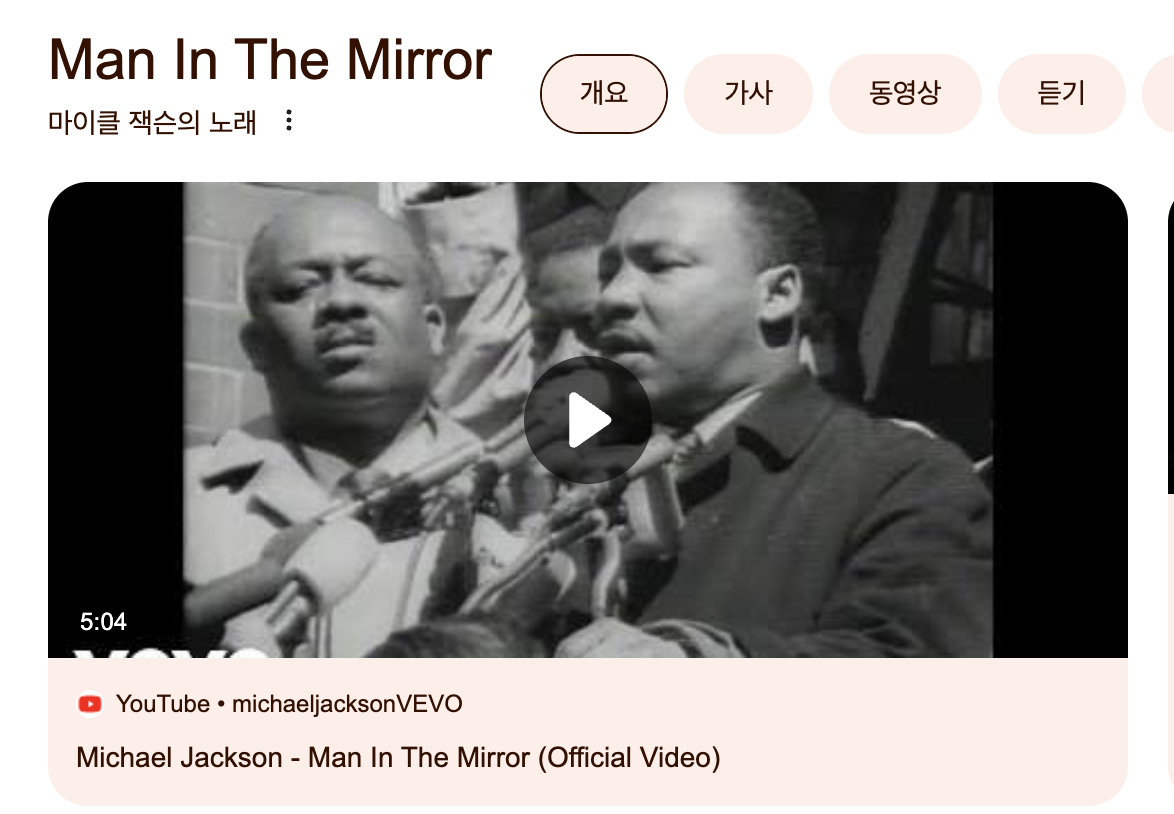Select the 개요 overview tab

click(603, 94)
